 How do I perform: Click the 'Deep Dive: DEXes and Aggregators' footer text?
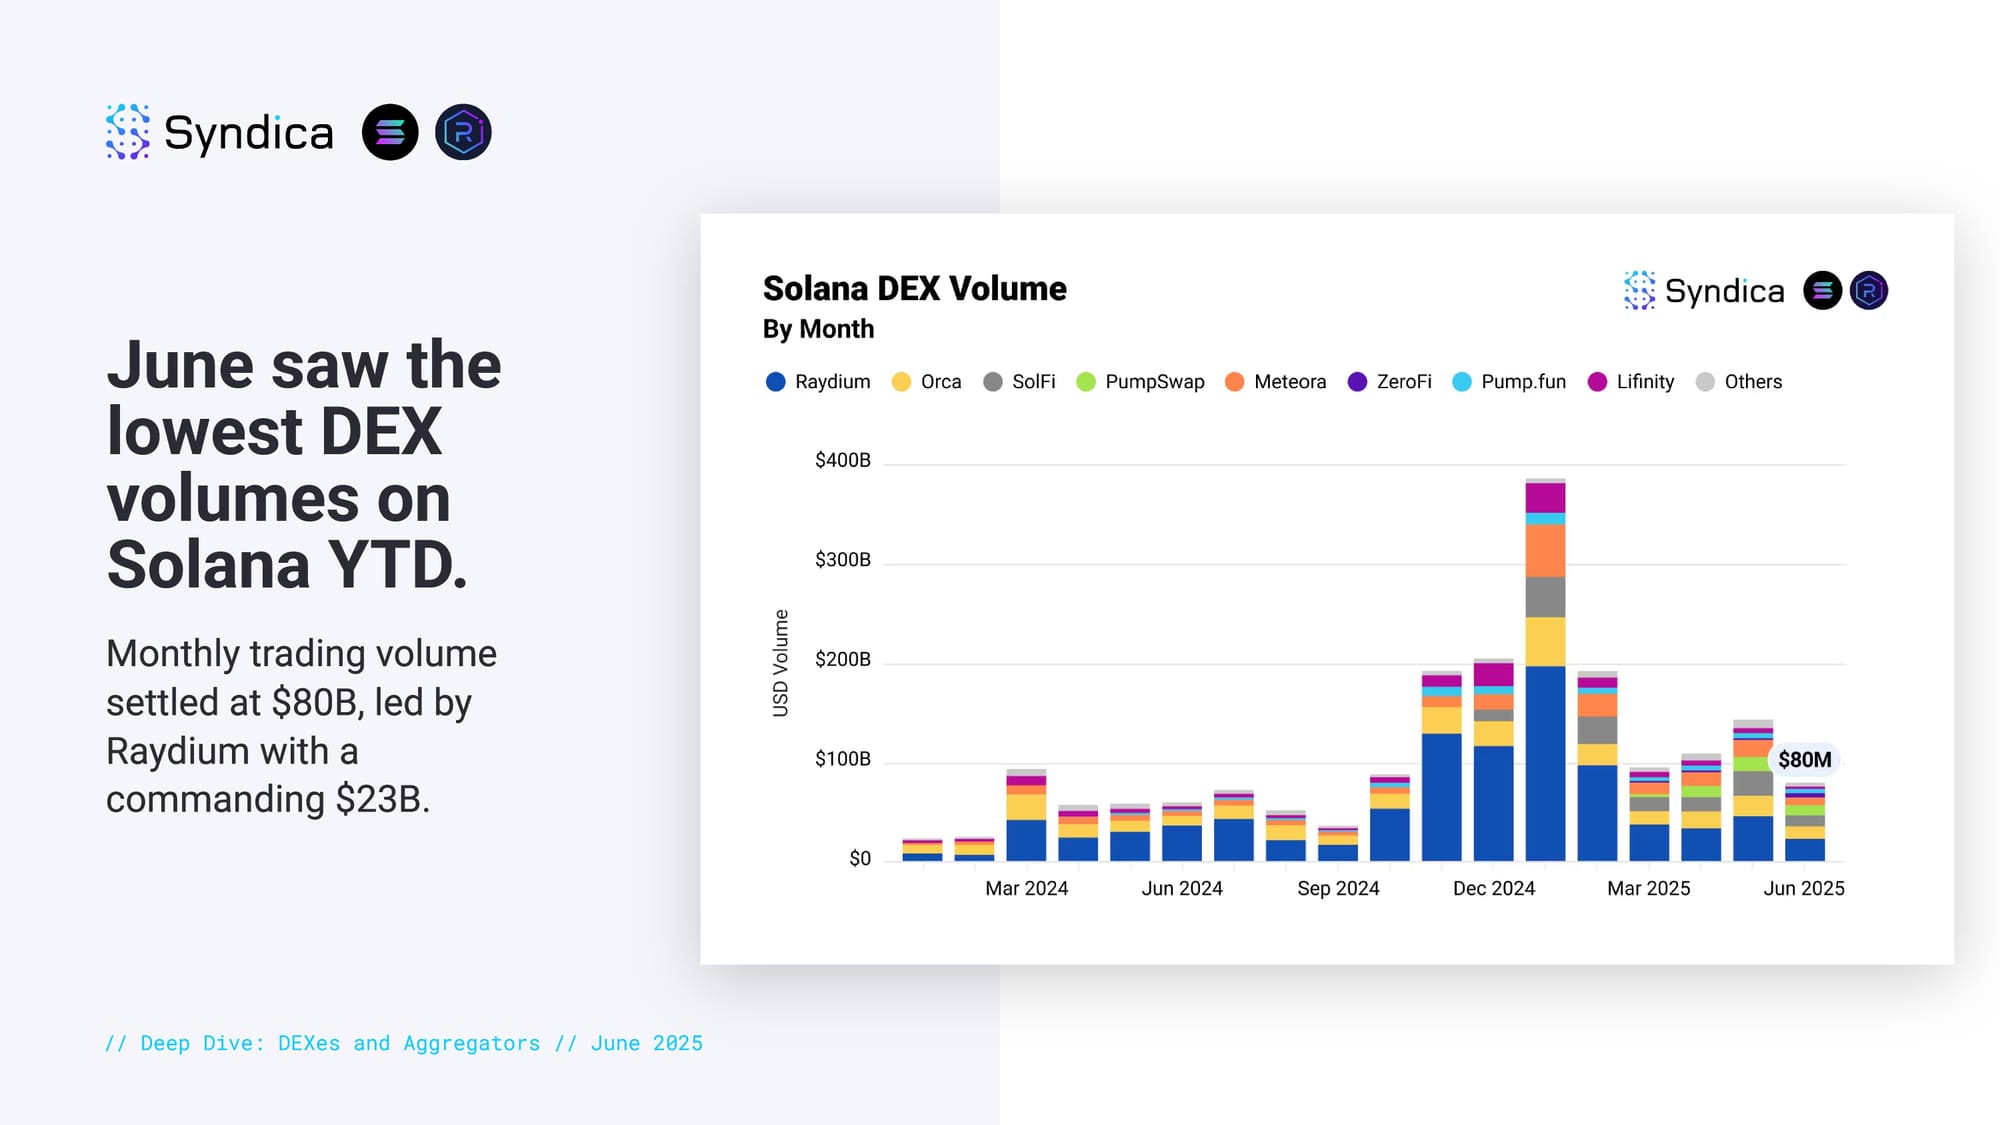tap(404, 1043)
